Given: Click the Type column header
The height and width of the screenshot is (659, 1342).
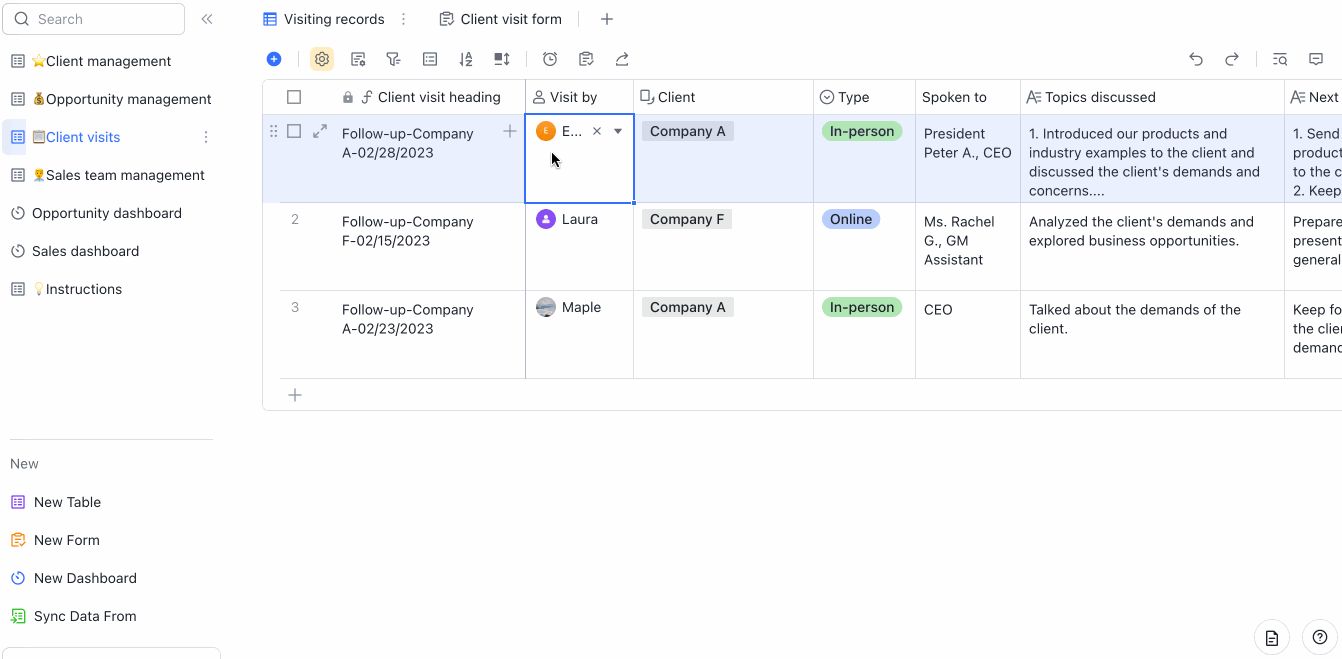Looking at the screenshot, I should [x=865, y=97].
